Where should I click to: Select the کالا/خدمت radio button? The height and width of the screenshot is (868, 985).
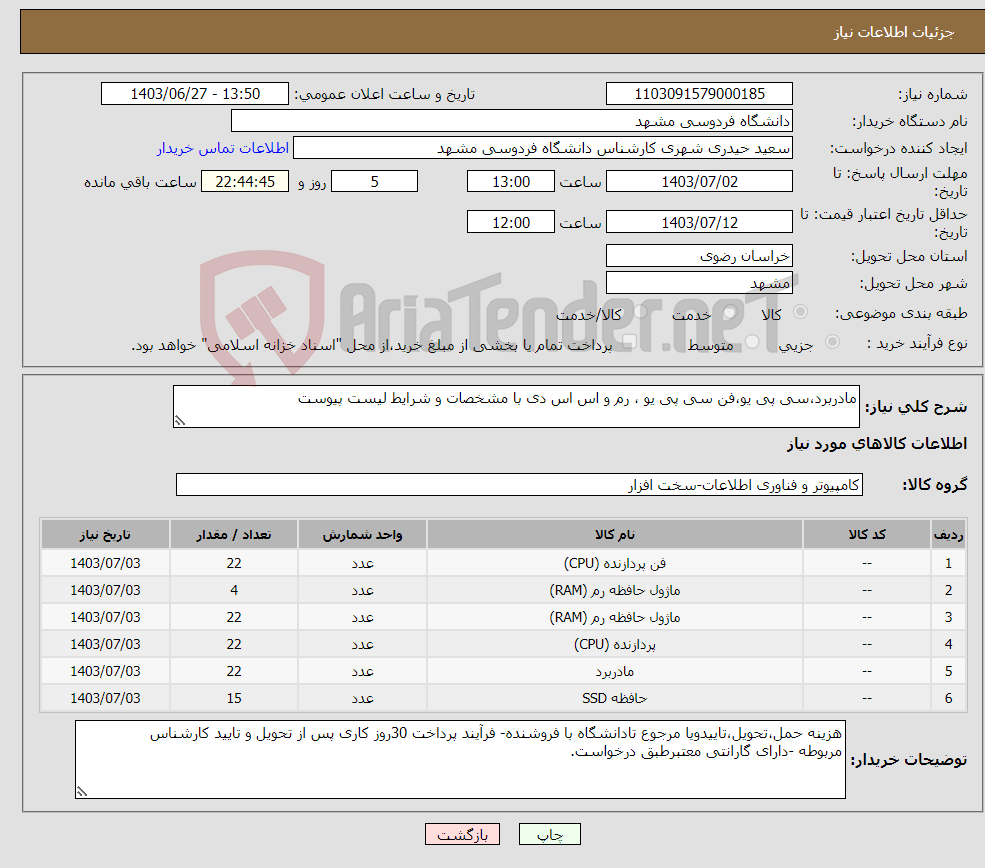tap(640, 312)
